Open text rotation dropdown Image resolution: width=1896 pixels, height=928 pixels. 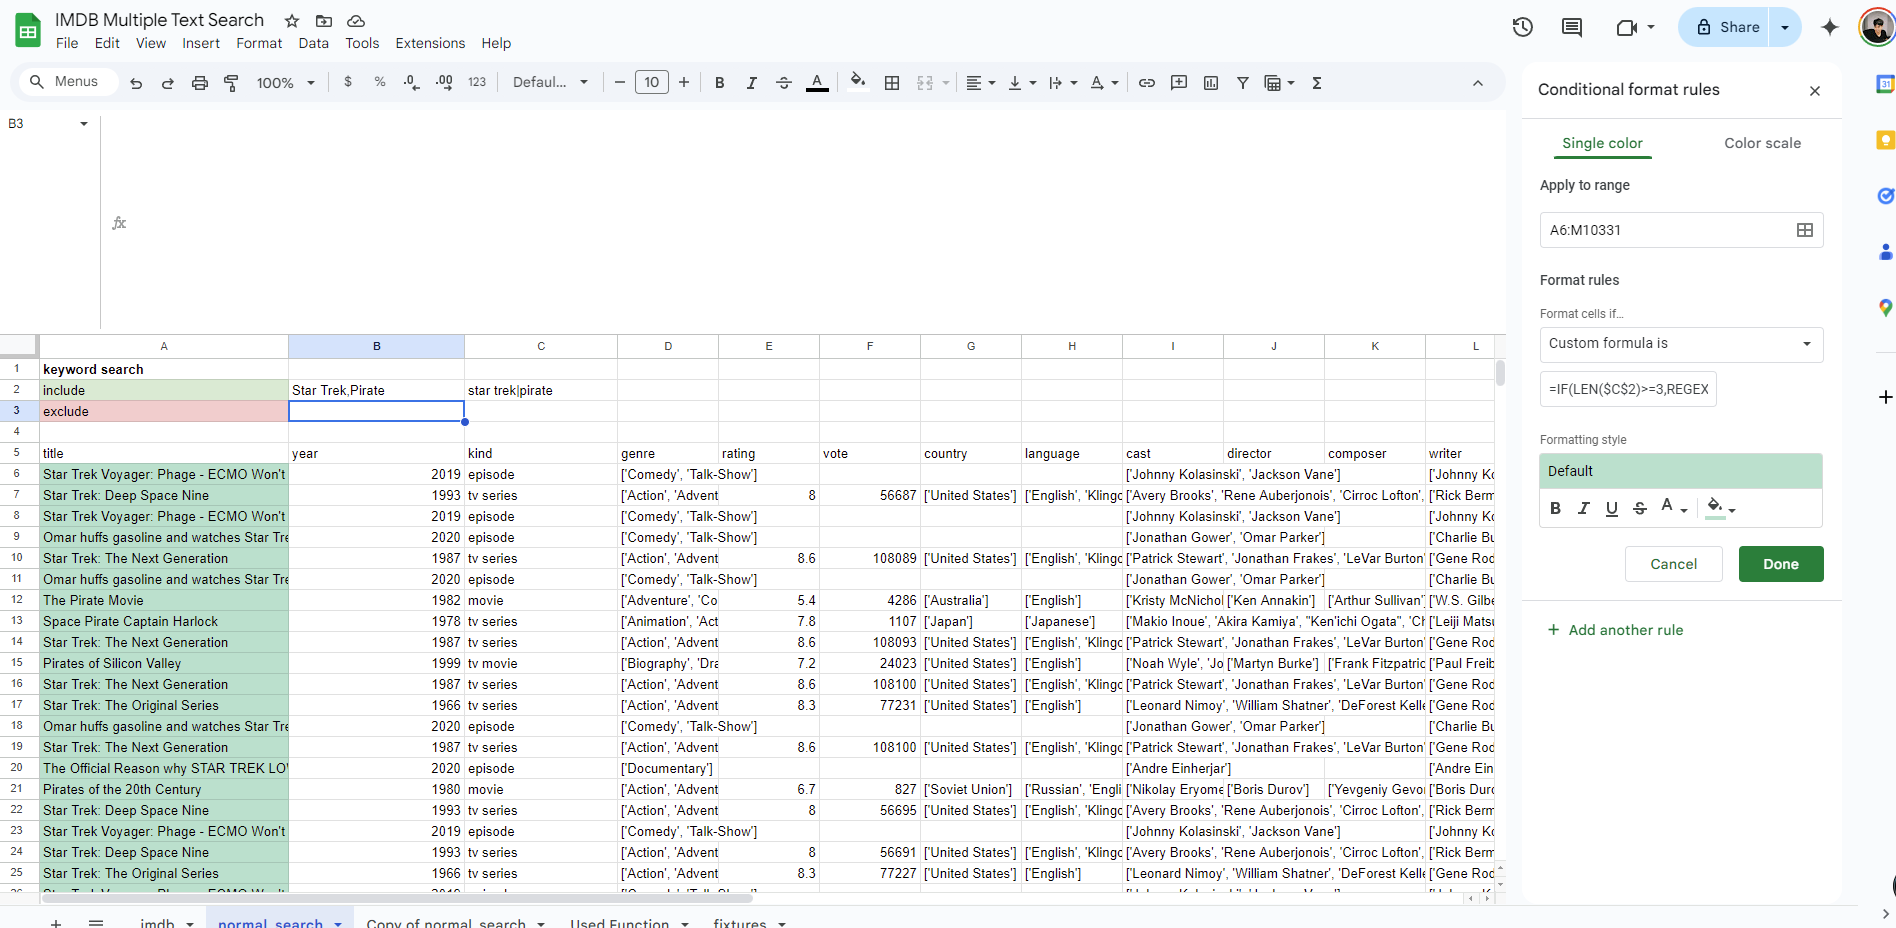point(1104,83)
